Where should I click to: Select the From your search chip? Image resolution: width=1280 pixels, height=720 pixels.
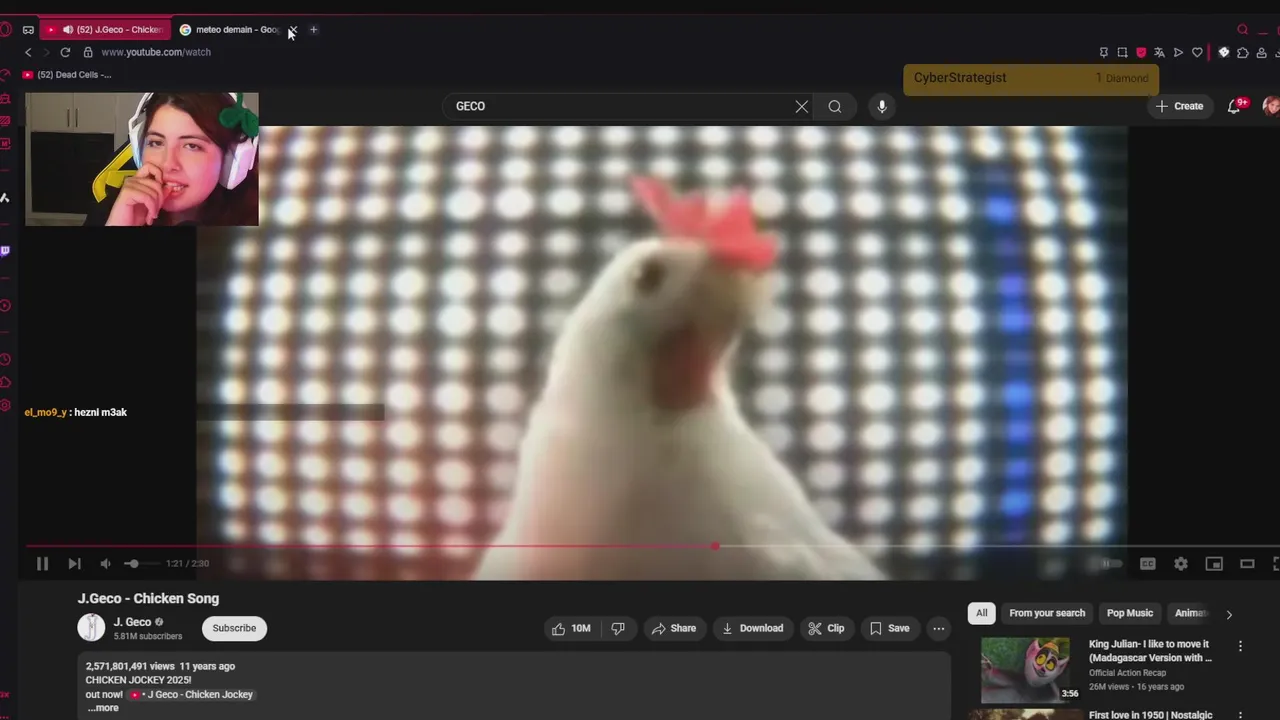(1047, 613)
